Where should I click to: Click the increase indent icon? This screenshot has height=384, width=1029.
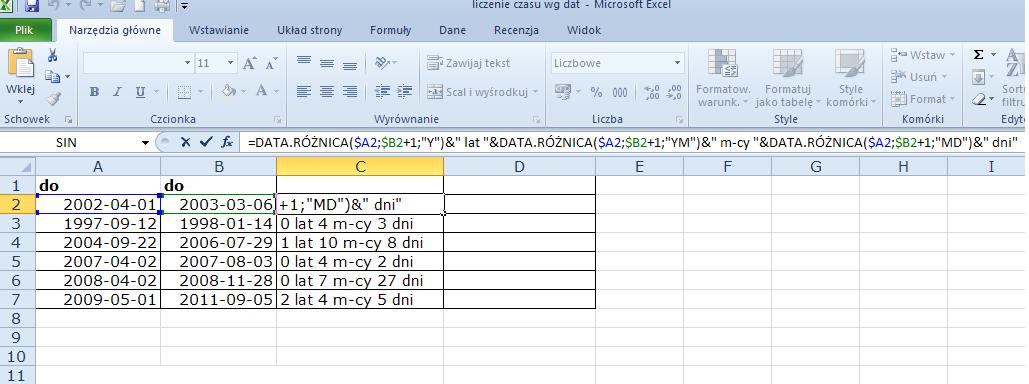(404, 92)
